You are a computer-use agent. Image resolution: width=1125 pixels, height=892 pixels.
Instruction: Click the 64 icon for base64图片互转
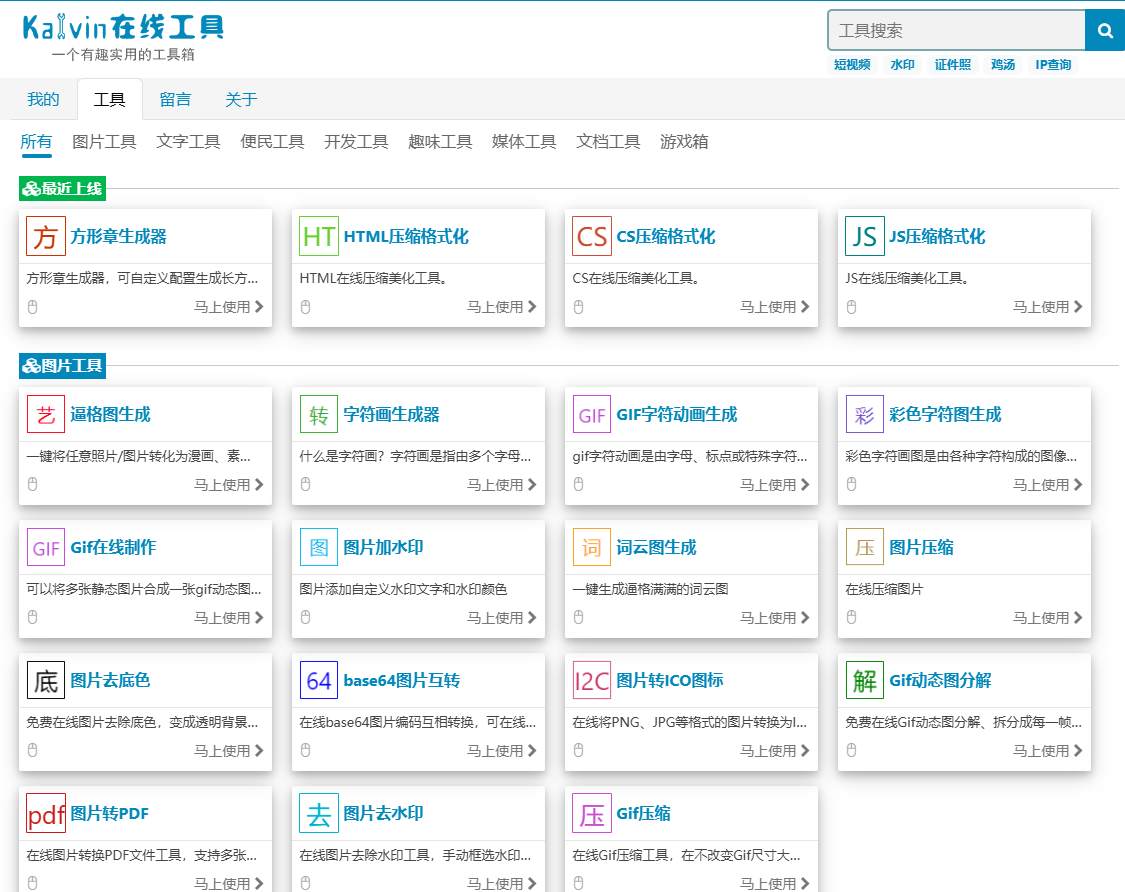point(318,680)
